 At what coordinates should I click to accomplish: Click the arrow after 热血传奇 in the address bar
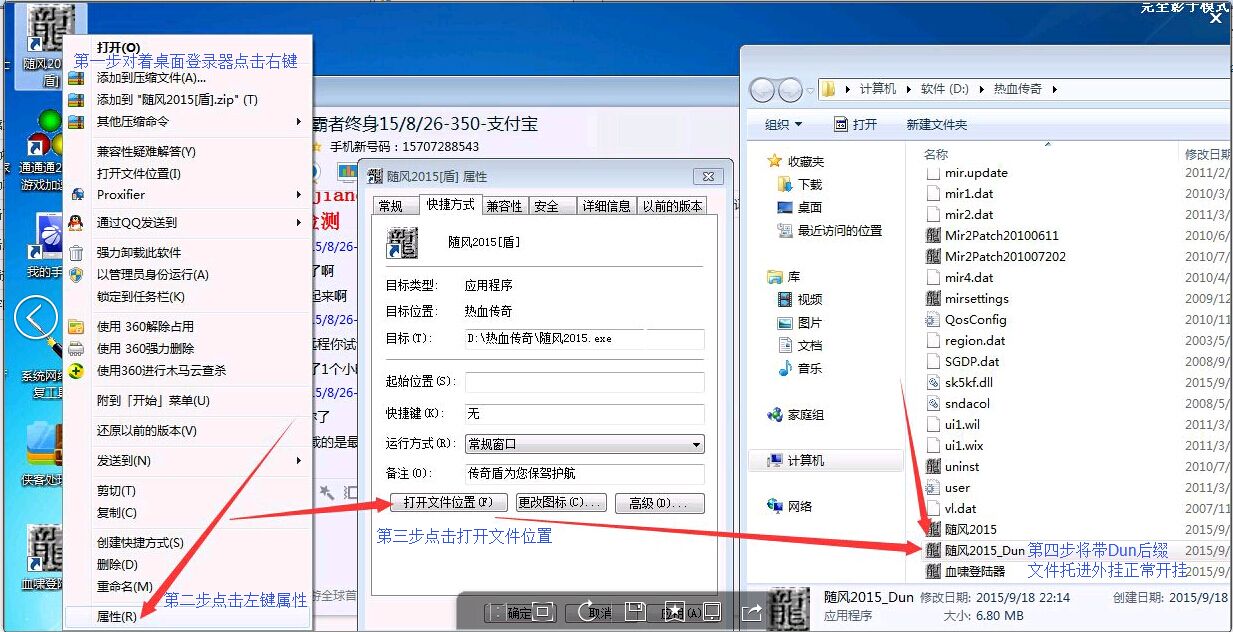1054,90
